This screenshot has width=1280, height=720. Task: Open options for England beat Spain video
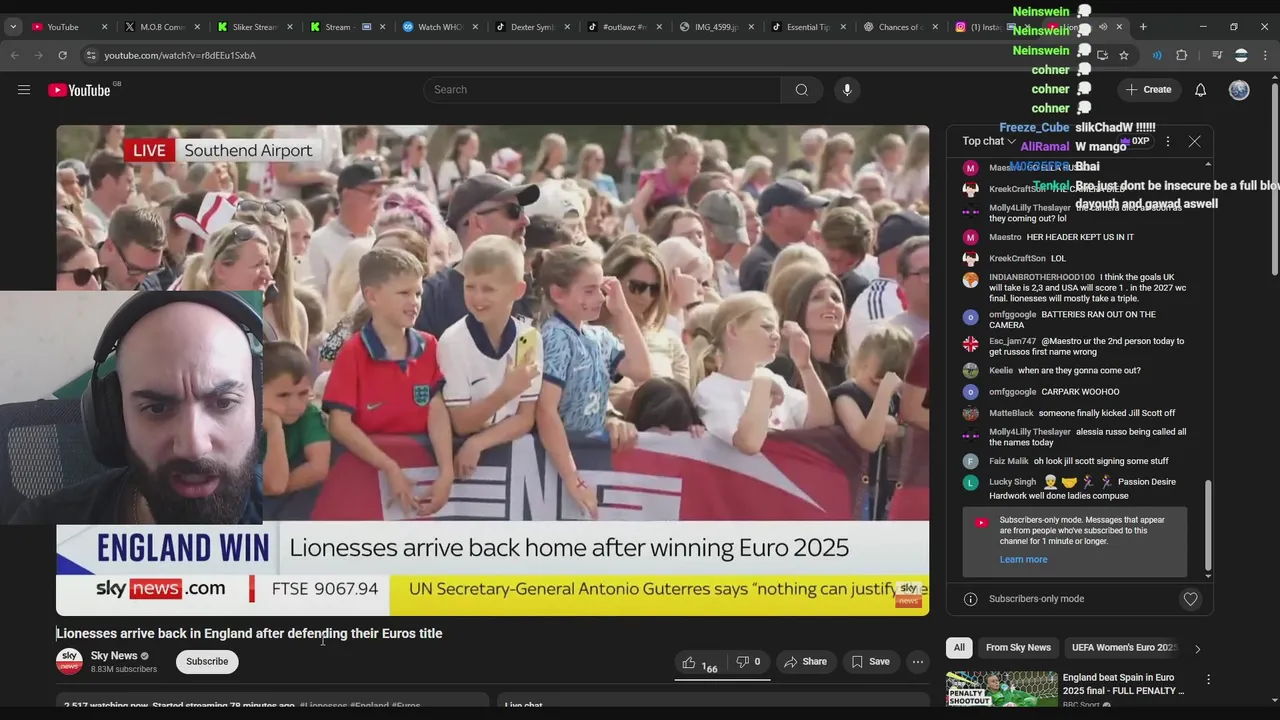(1208, 680)
